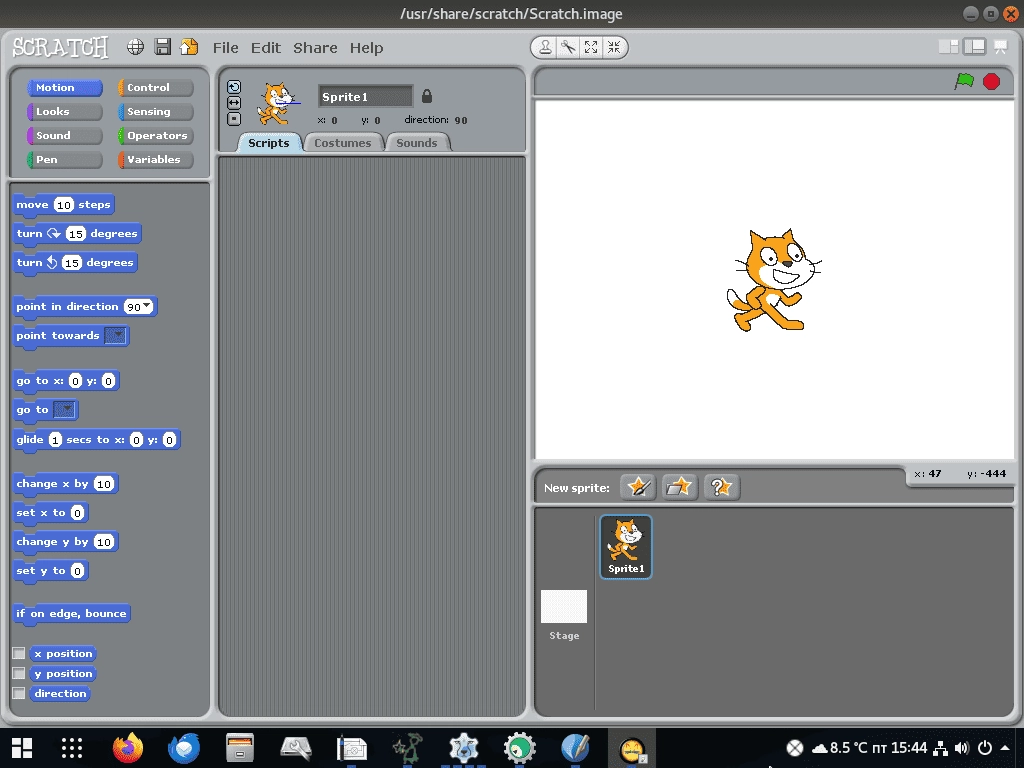Open the dropdown in the short go to block

click(x=65, y=409)
